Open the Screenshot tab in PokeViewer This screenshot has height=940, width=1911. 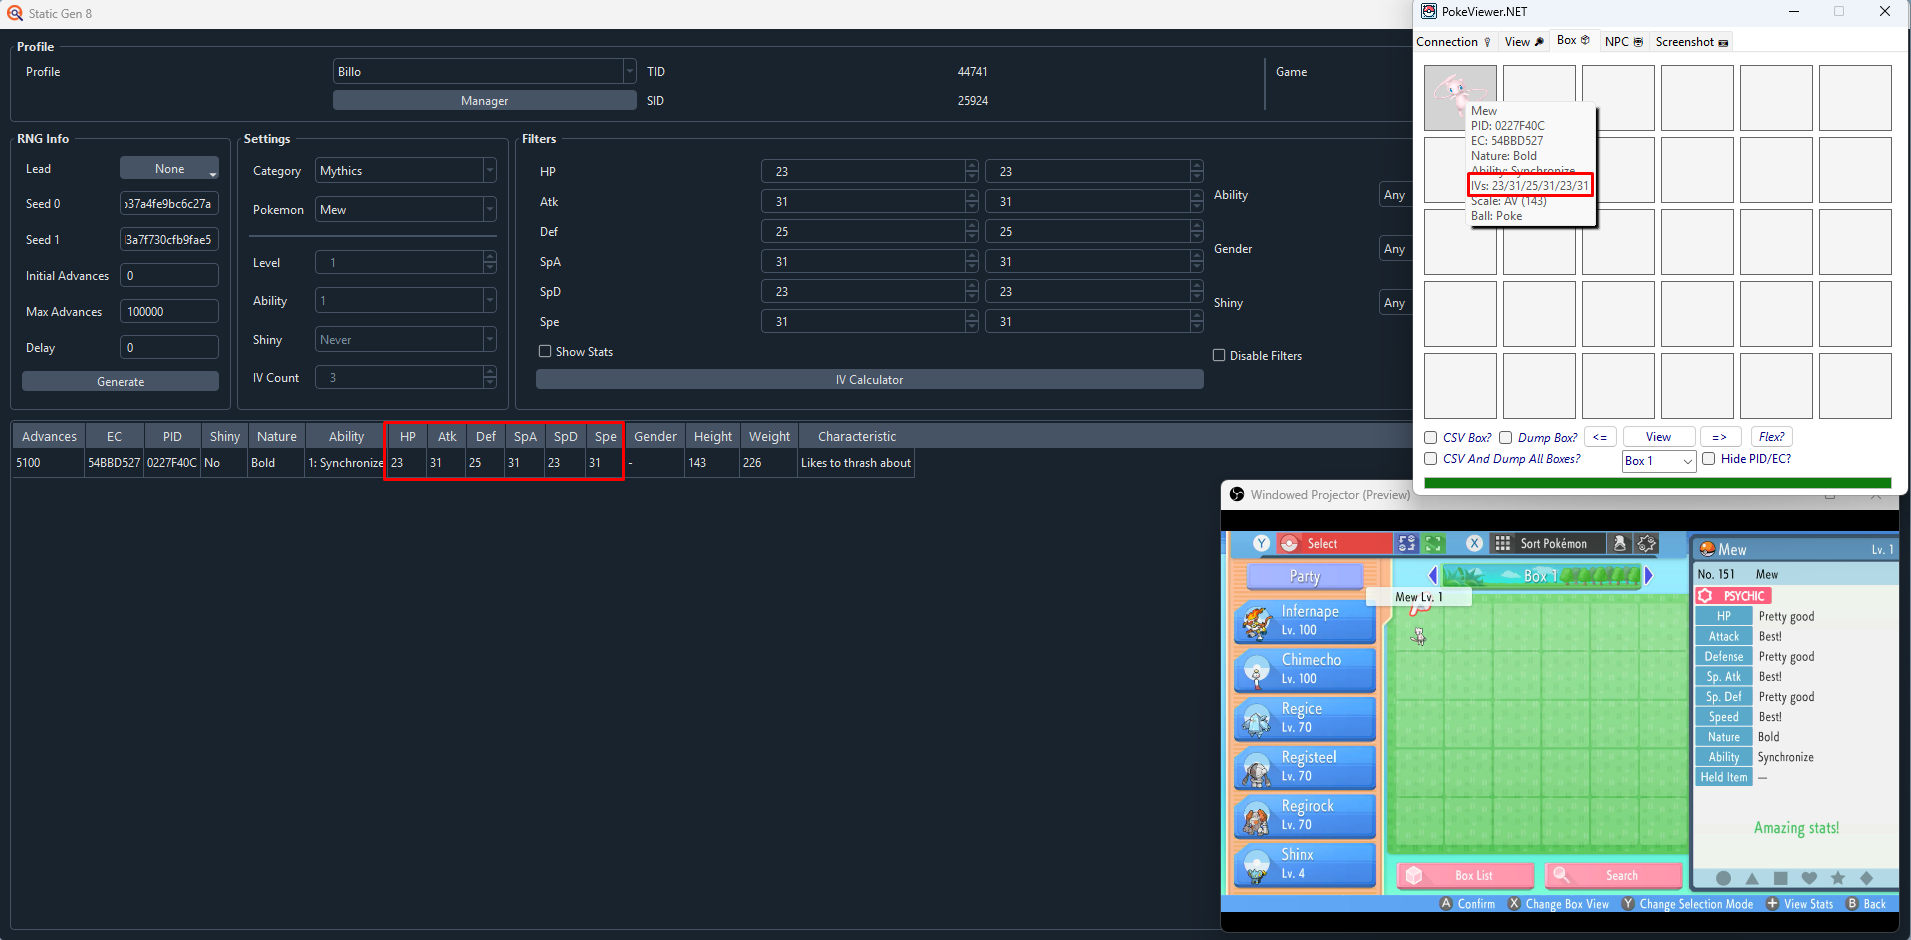[x=1691, y=42]
